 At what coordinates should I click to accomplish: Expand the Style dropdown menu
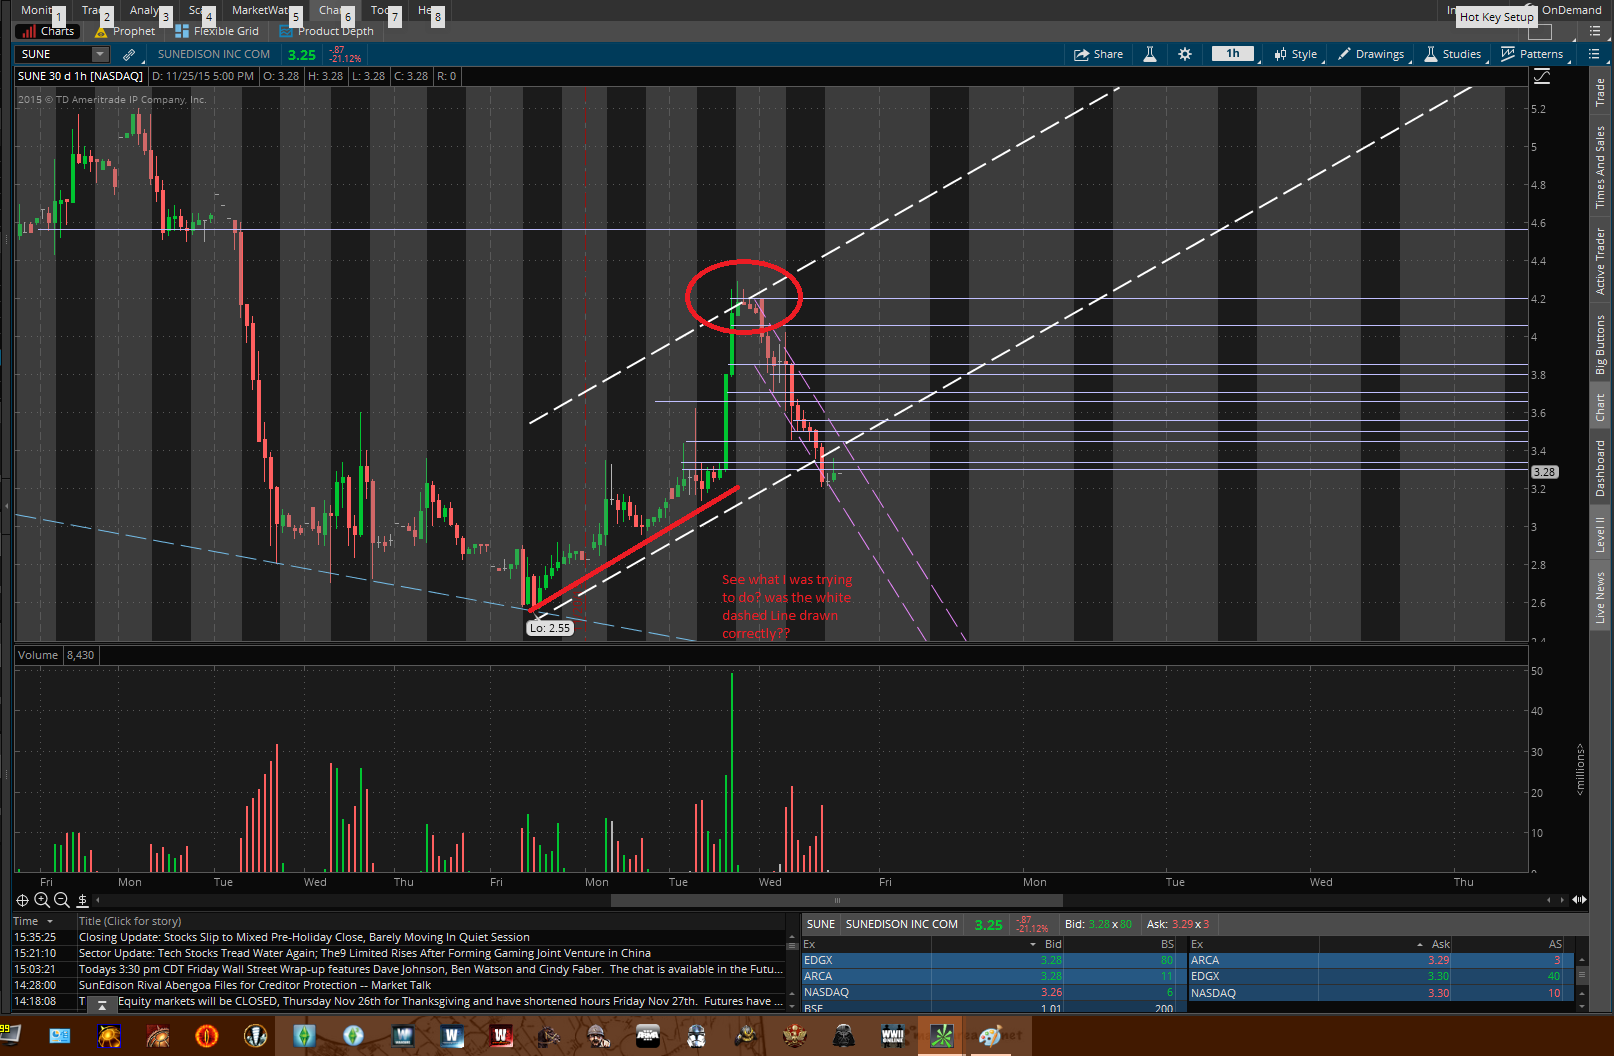1296,55
